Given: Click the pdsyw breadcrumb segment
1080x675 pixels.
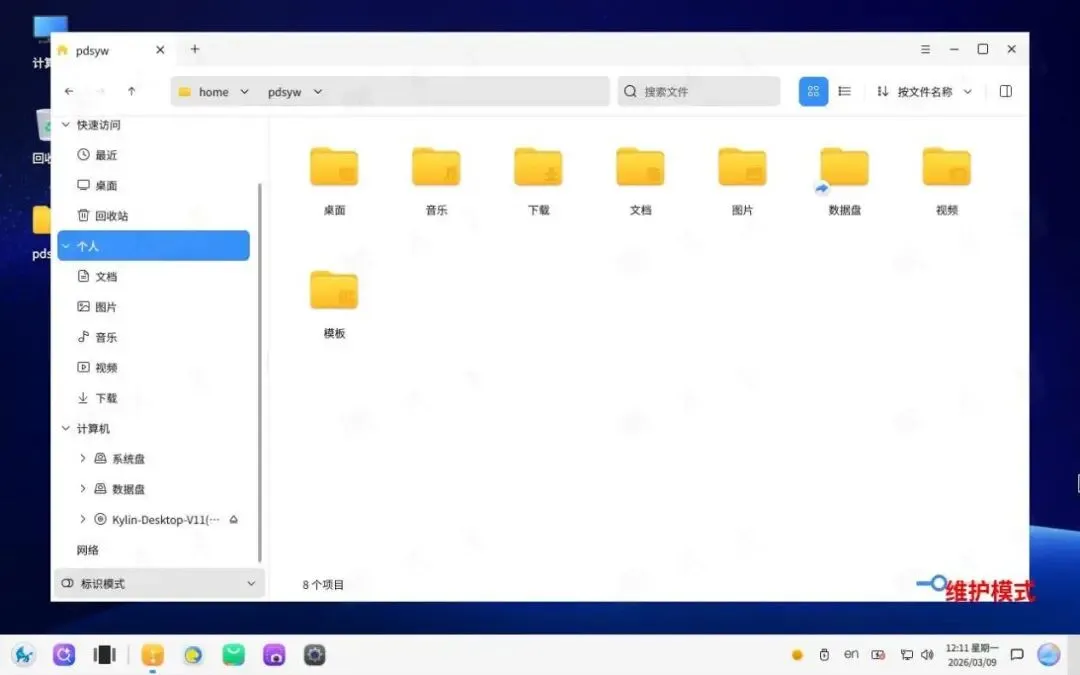Looking at the screenshot, I should 284,92.
